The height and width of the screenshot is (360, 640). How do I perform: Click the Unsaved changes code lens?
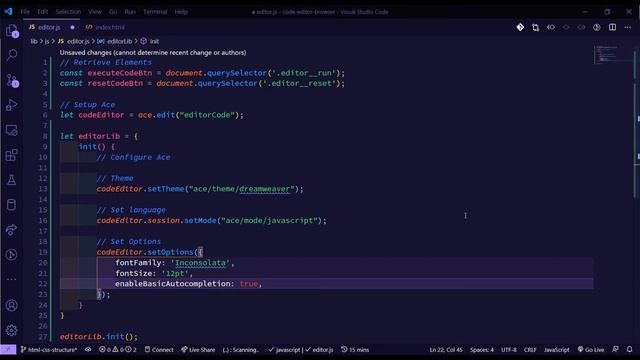[153, 53]
